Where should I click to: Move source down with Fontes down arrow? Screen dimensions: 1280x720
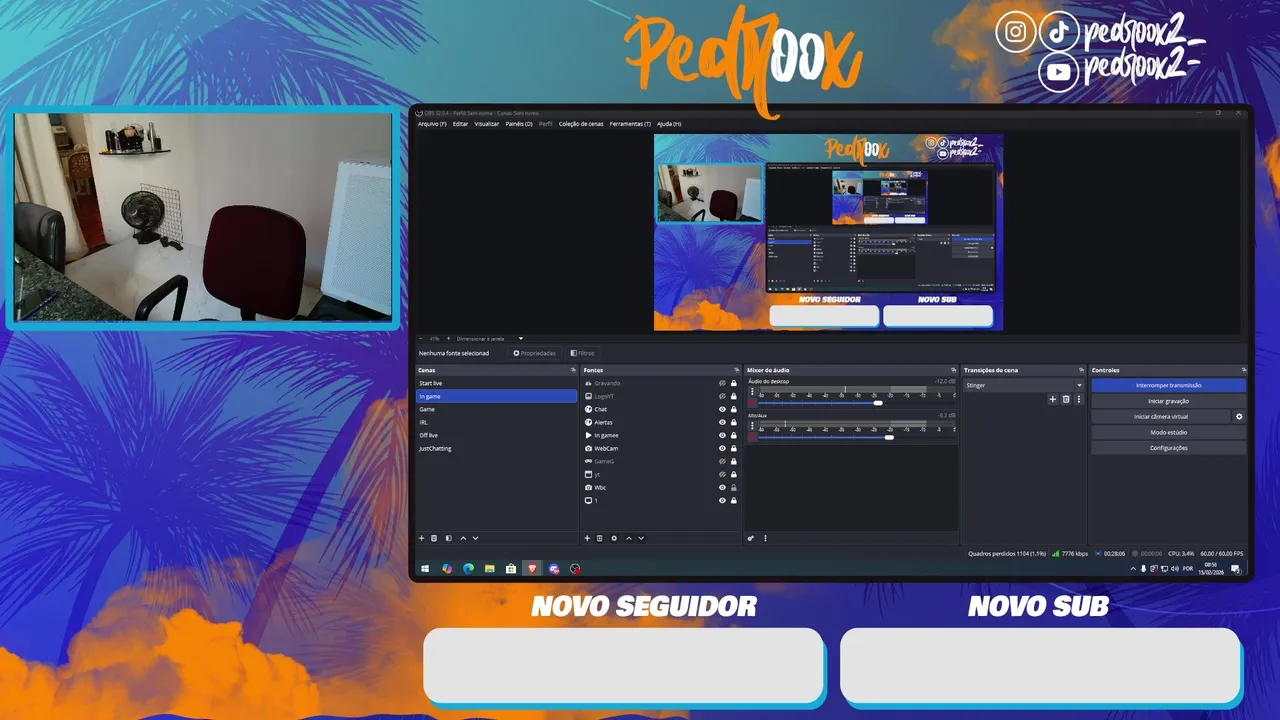(641, 538)
